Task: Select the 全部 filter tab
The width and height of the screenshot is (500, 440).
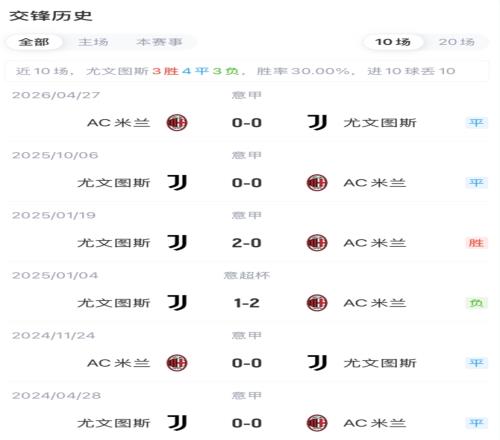Action: click(x=34, y=42)
